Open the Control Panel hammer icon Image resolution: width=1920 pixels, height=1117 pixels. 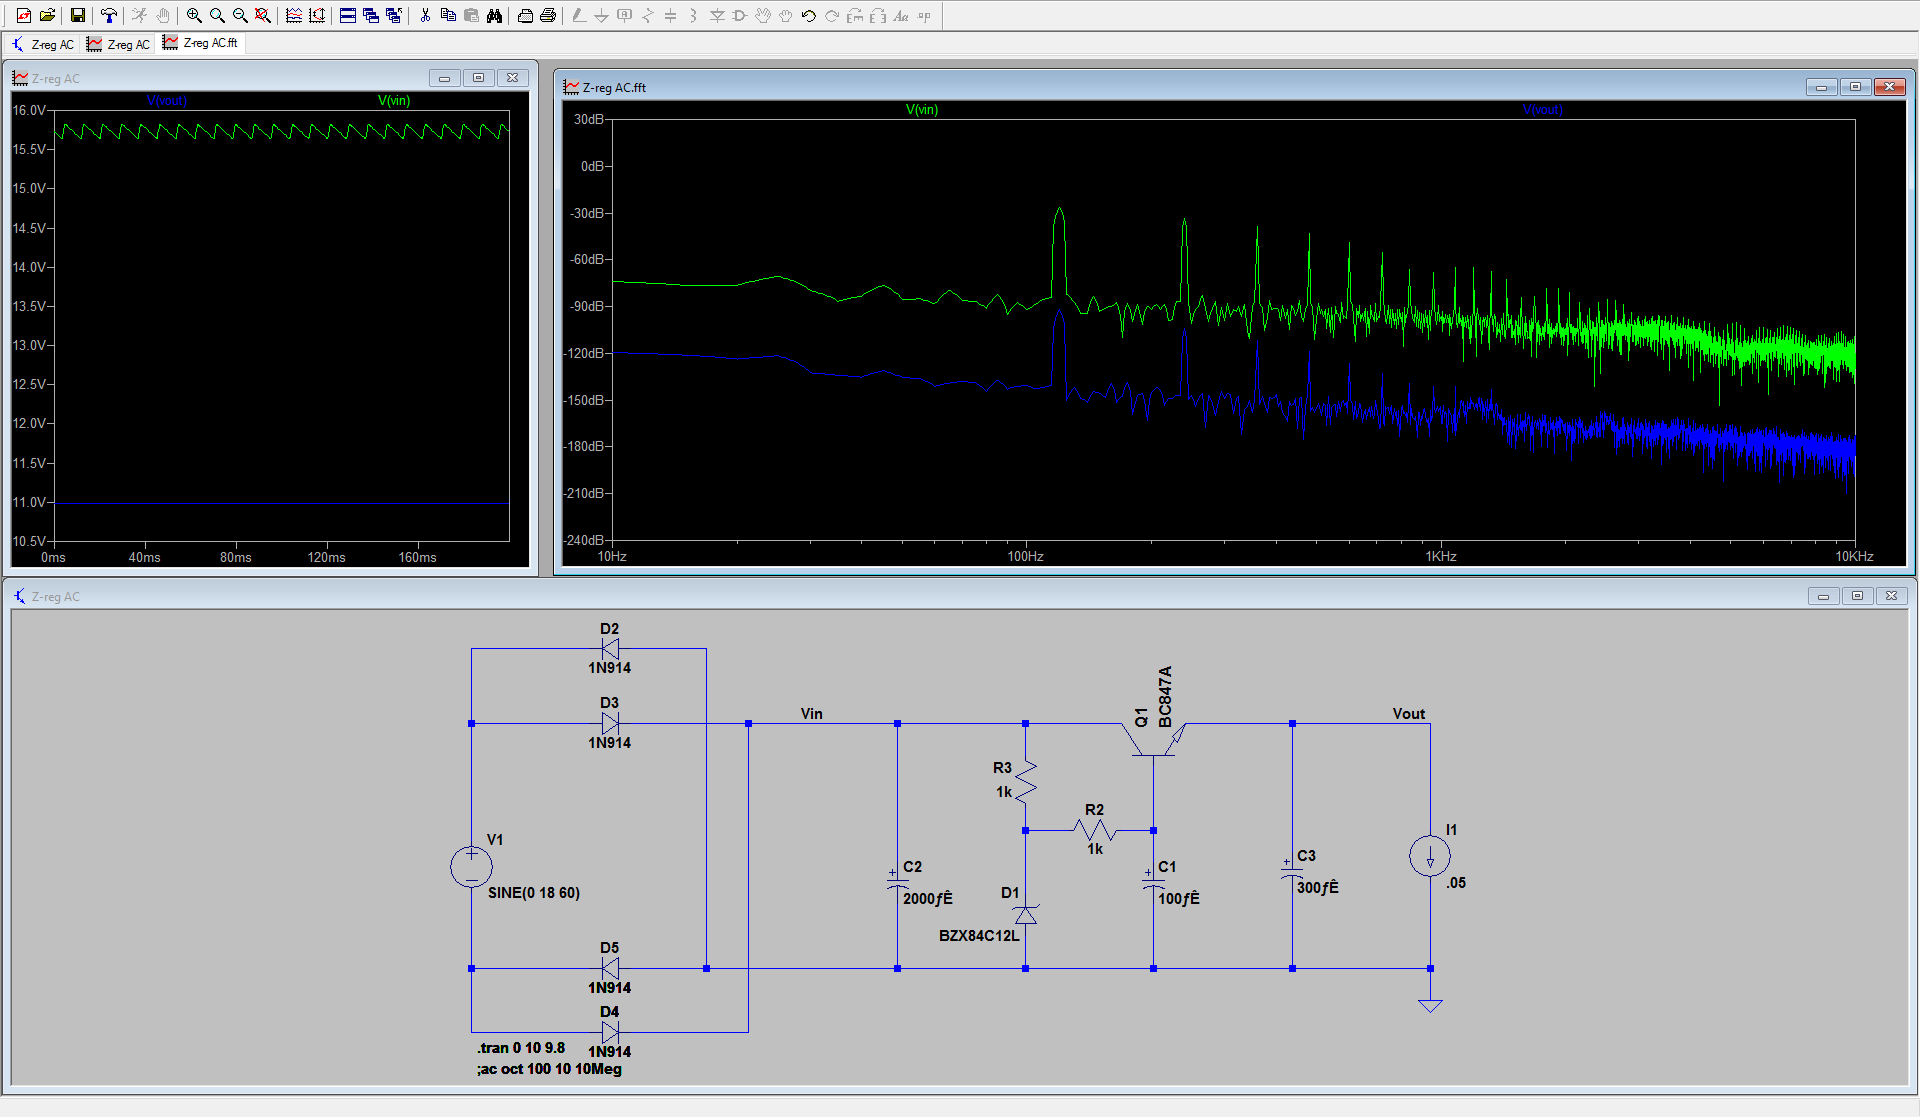tap(108, 15)
